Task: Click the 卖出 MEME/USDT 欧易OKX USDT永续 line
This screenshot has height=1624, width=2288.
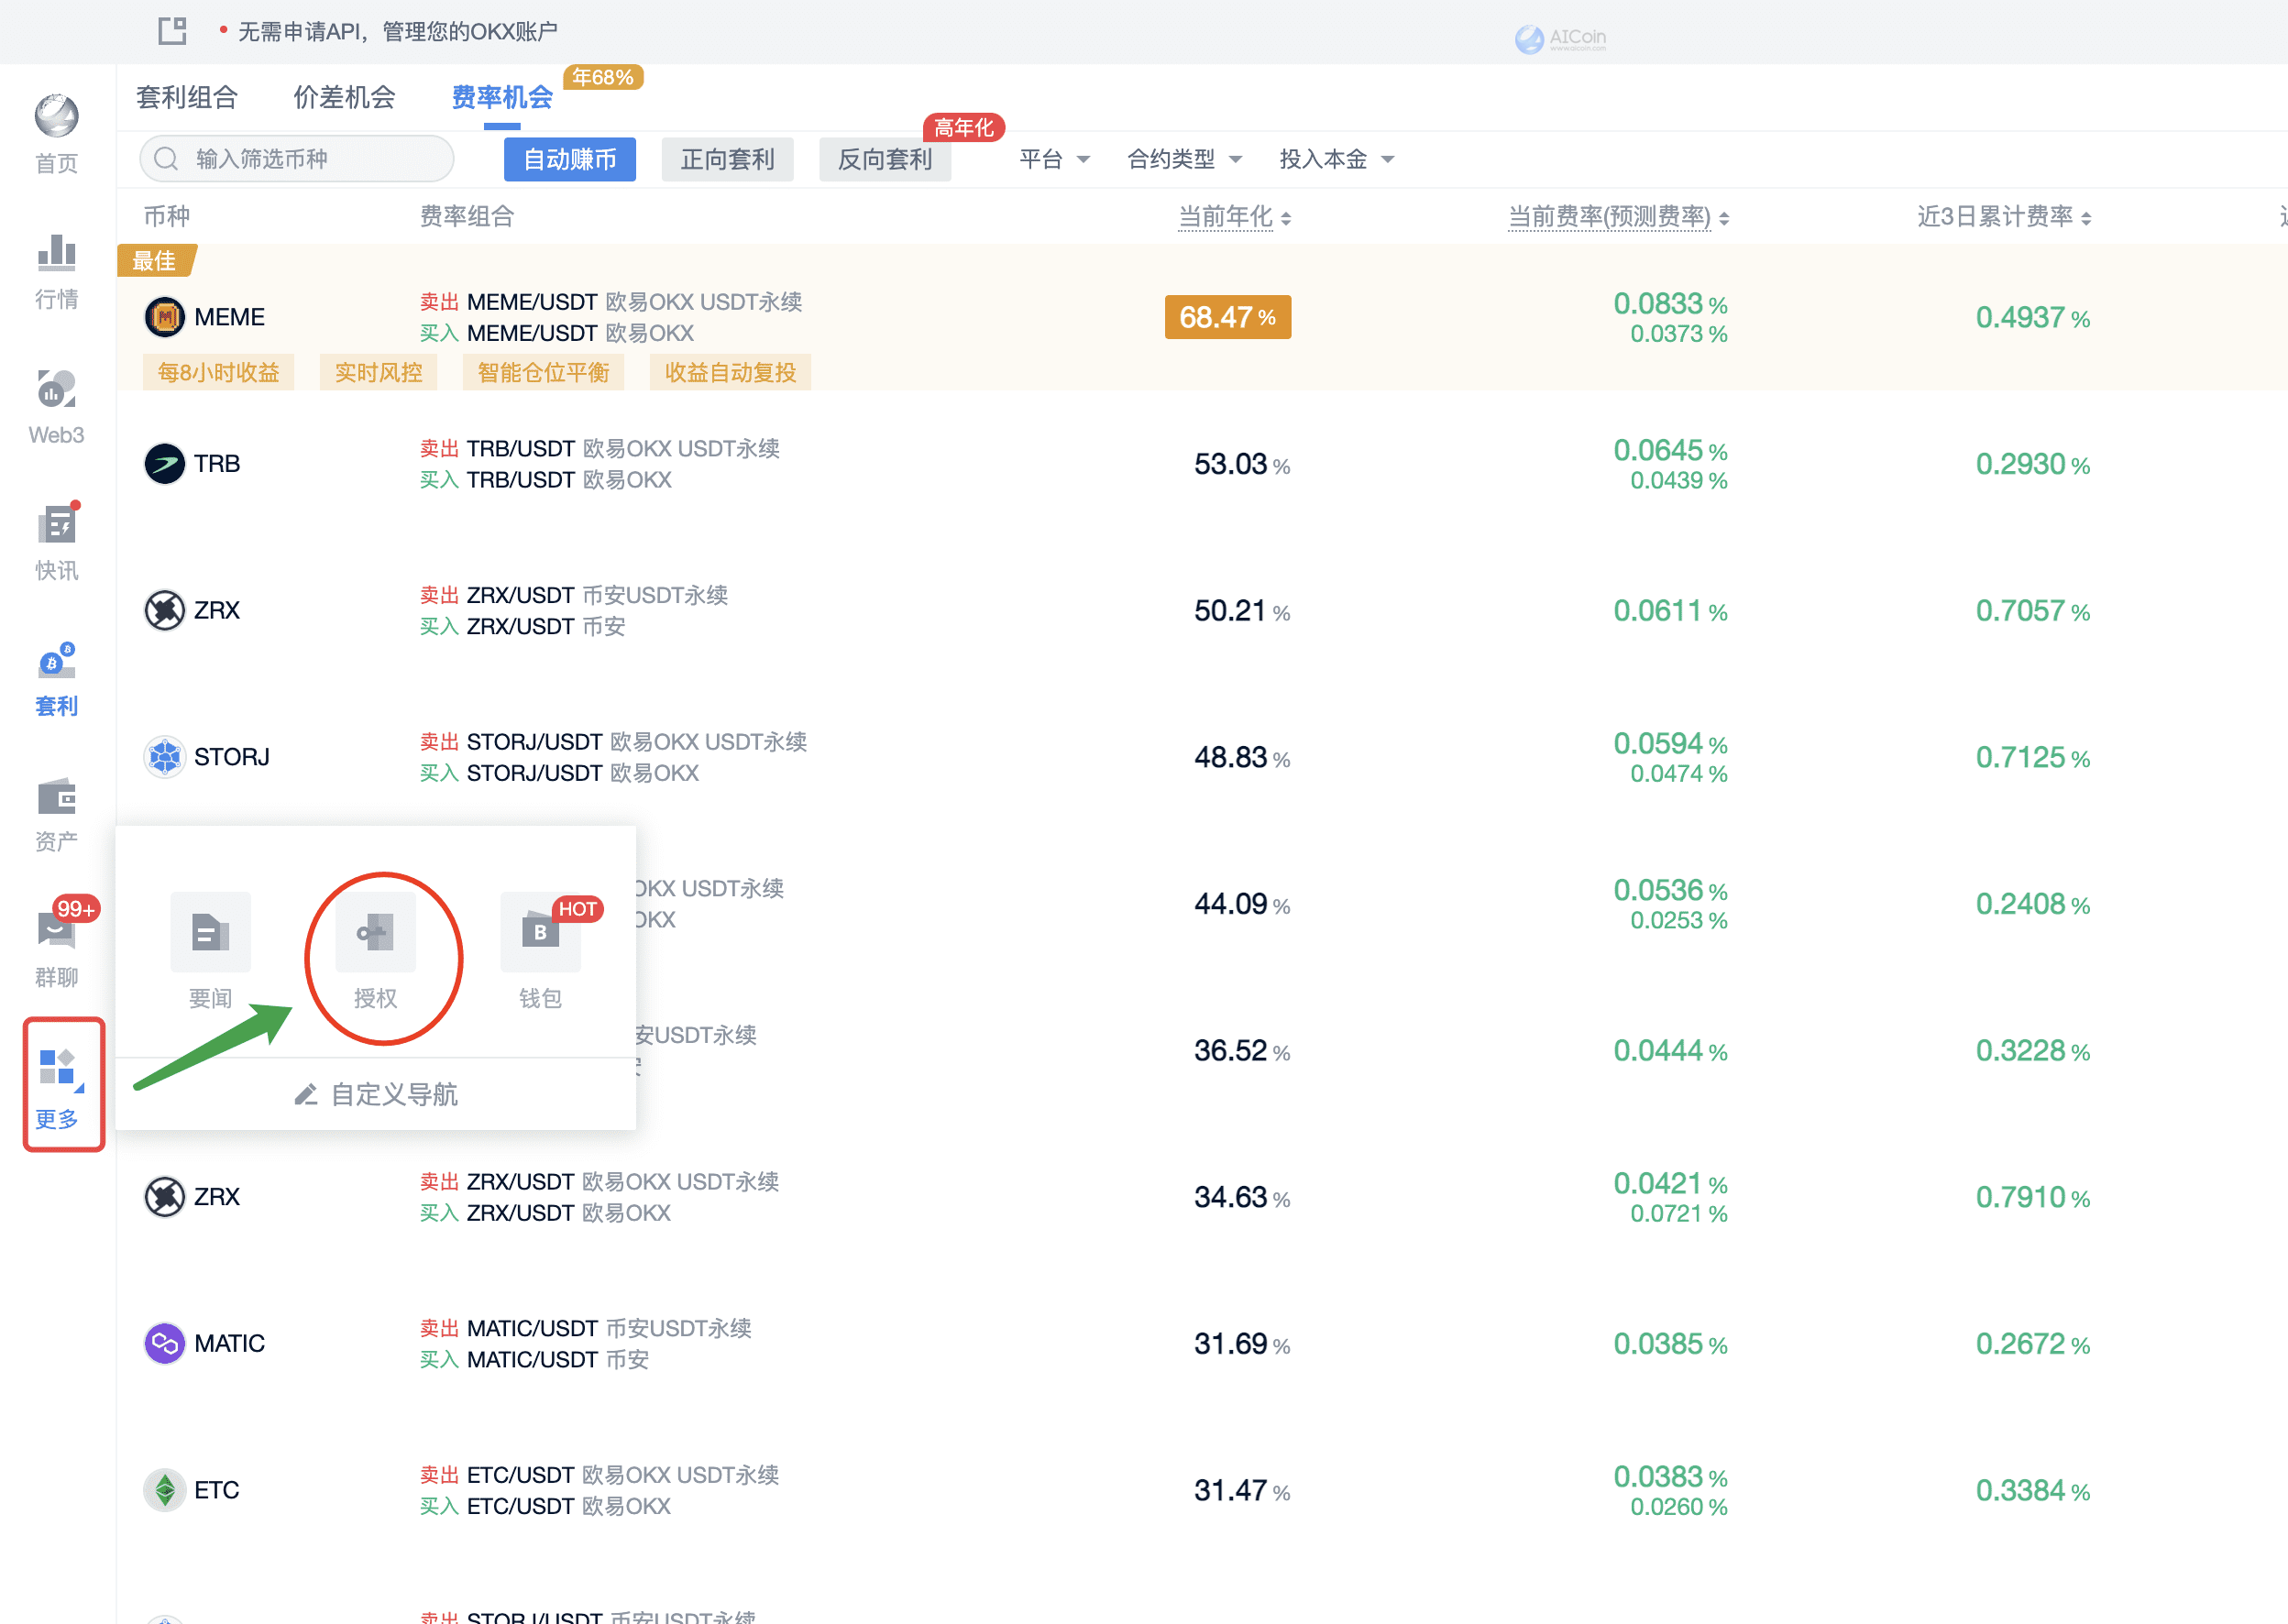Action: (x=611, y=302)
